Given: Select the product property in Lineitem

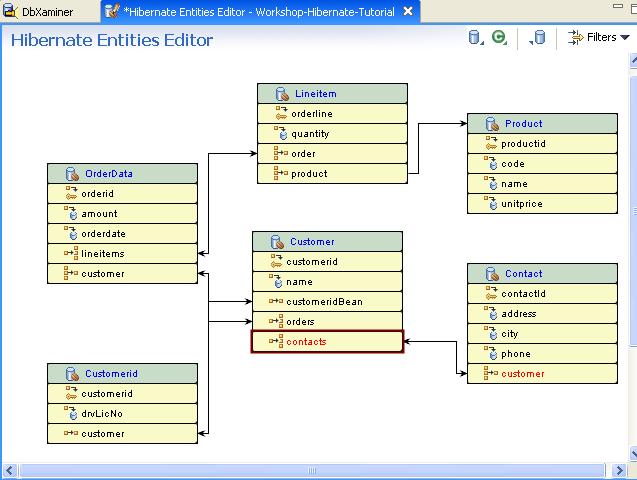Looking at the screenshot, I should 332,173.
